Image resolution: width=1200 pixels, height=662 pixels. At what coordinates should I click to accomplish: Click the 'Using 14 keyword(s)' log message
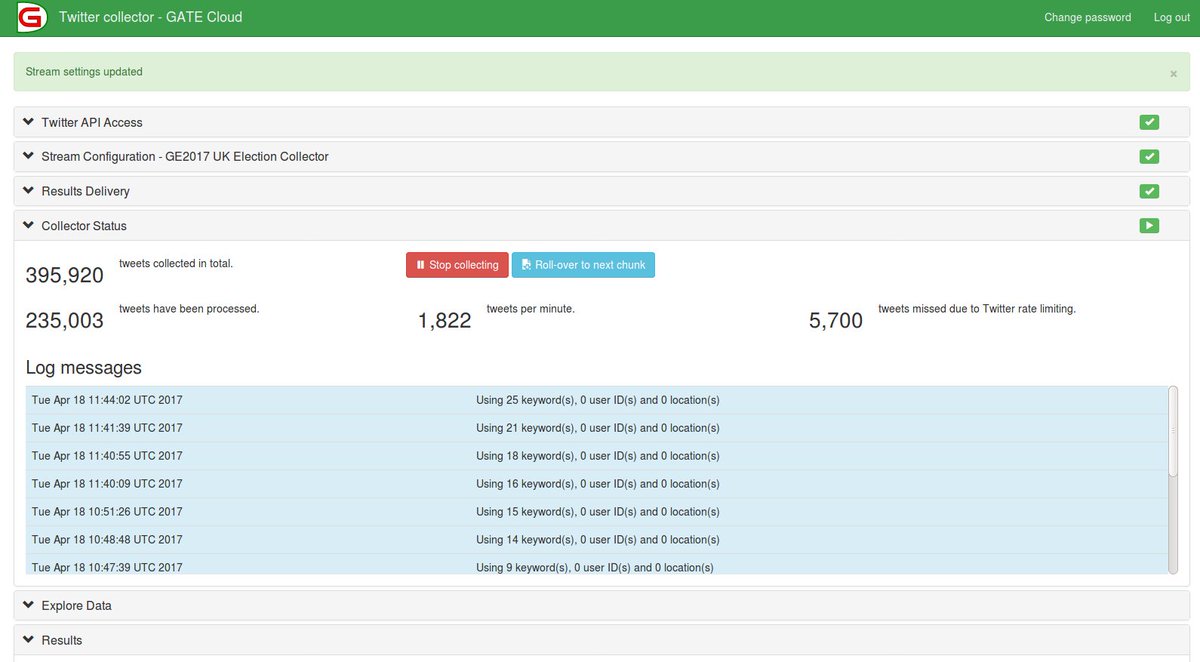(598, 540)
